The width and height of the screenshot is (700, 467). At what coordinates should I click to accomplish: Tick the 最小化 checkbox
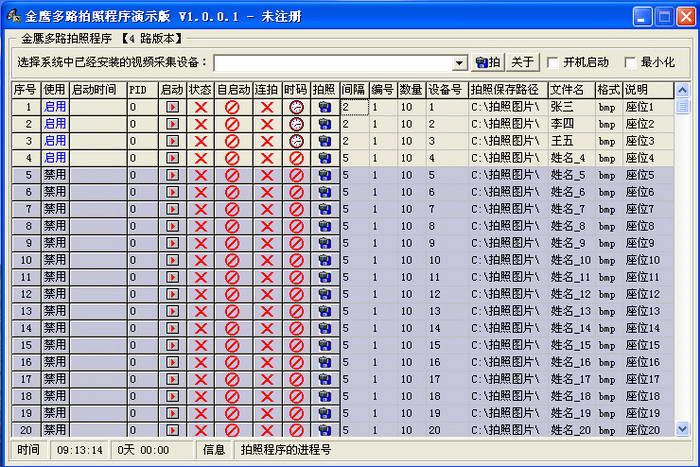pos(630,63)
